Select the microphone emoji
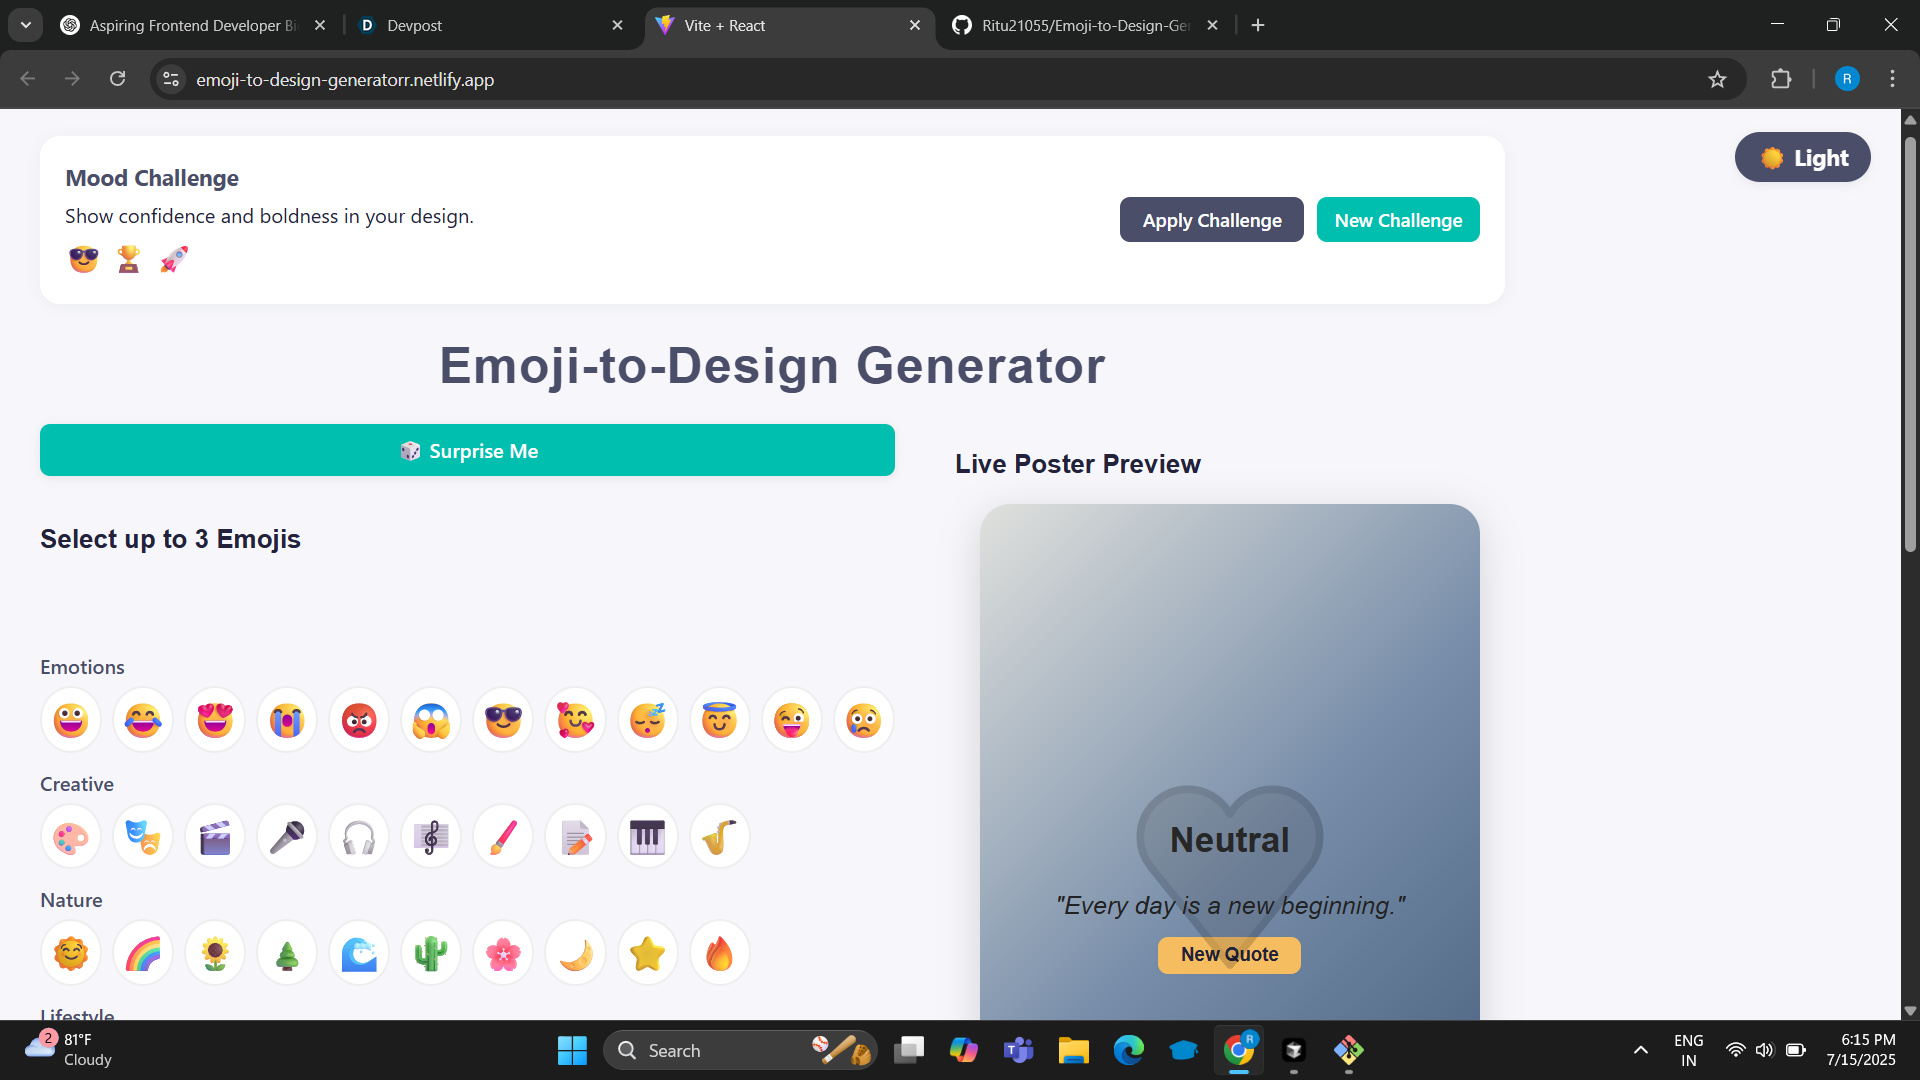This screenshot has width=1920, height=1080. (x=286, y=837)
